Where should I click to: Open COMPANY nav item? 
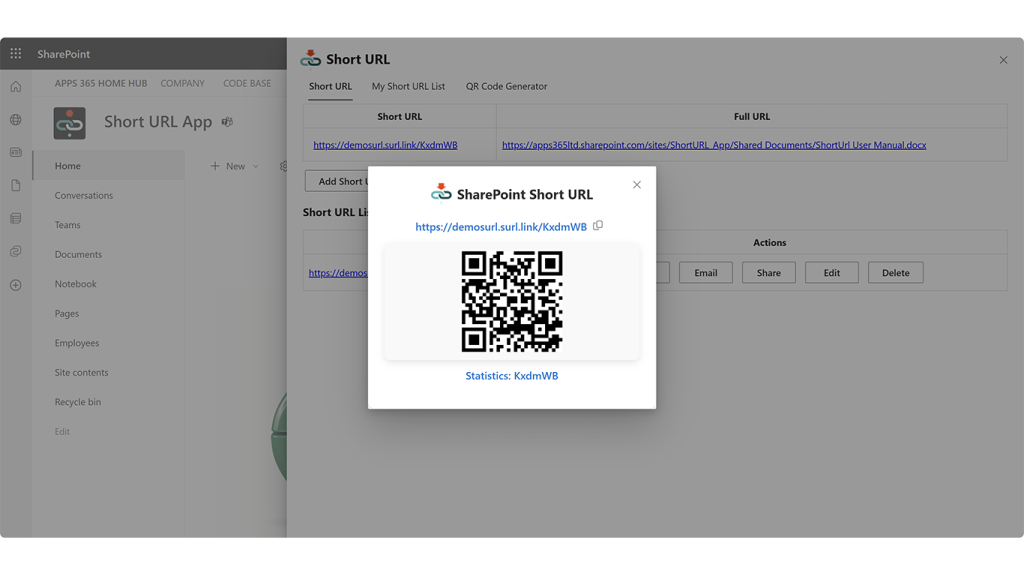click(182, 84)
